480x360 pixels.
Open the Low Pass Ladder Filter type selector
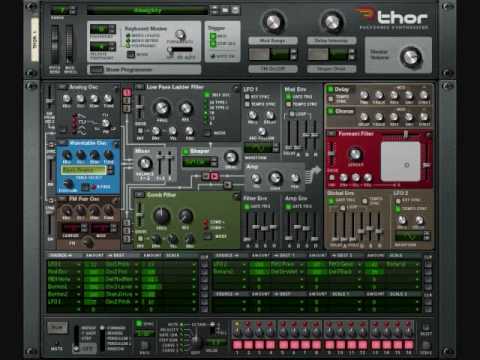coord(139,87)
